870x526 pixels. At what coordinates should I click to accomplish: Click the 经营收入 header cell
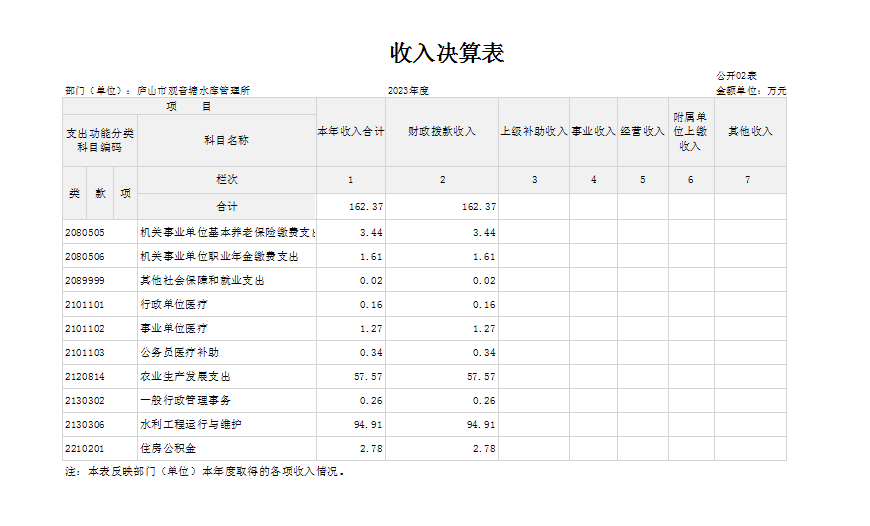tap(642, 131)
